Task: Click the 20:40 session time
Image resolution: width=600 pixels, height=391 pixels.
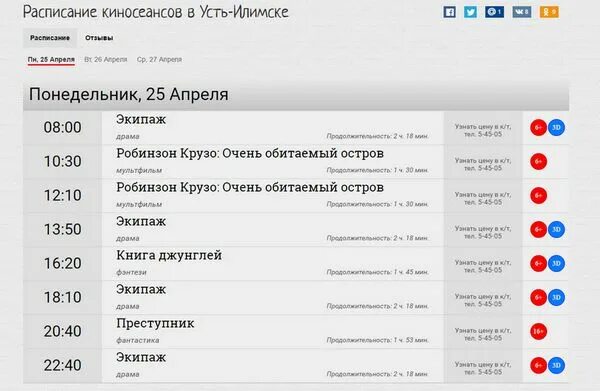Action: pyautogui.click(x=62, y=331)
